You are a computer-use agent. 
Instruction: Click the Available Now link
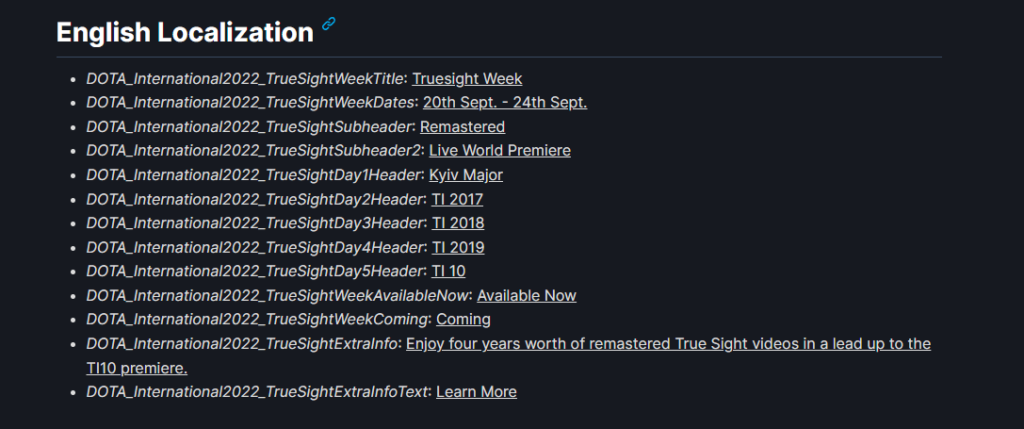coord(527,295)
